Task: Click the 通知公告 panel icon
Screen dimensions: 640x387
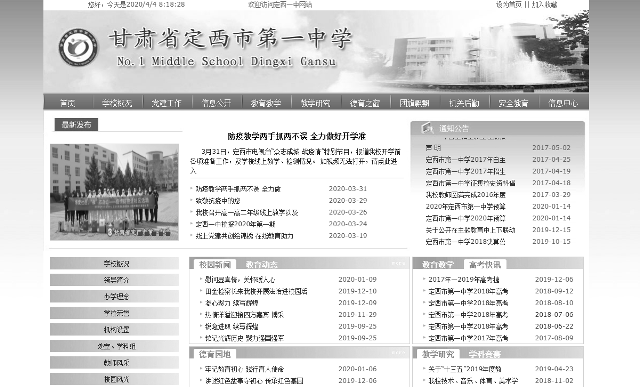Action: point(427,128)
